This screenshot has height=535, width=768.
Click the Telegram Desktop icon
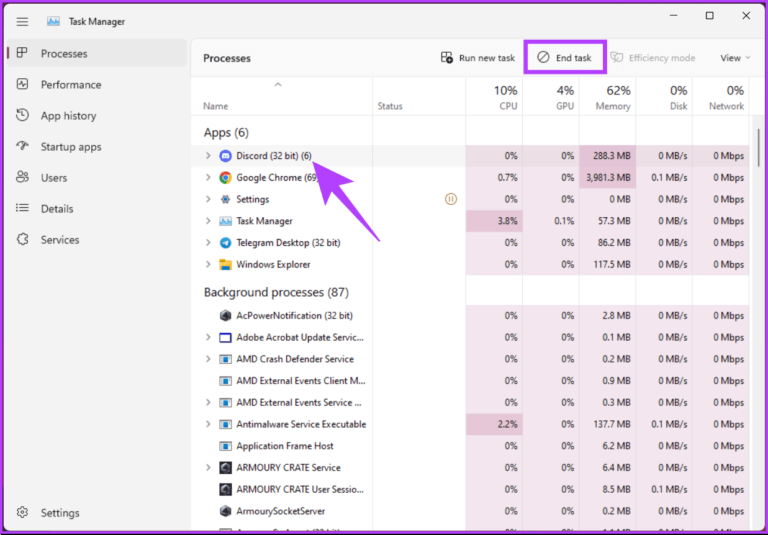pyautogui.click(x=225, y=243)
